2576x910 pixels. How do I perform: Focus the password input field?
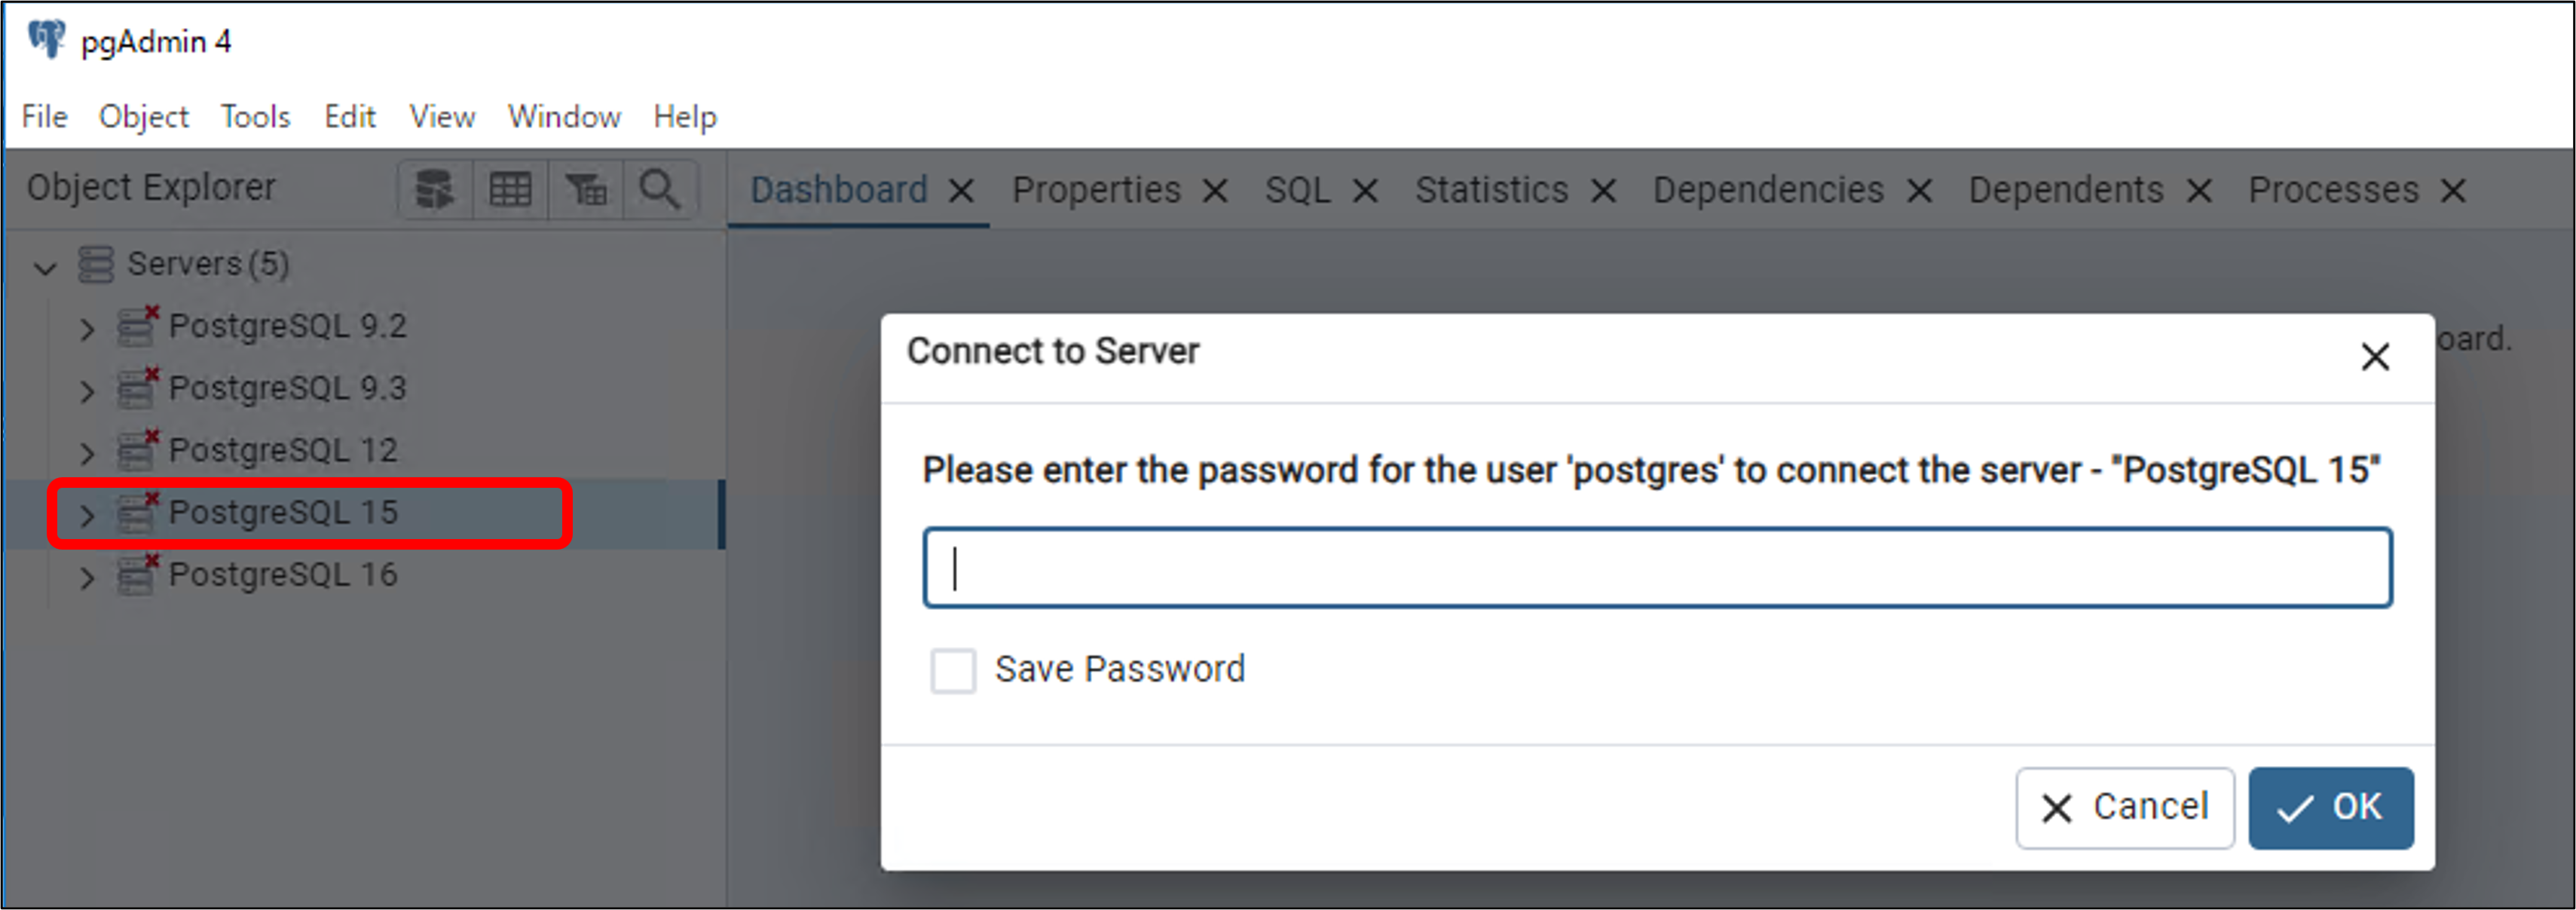[1658, 568]
